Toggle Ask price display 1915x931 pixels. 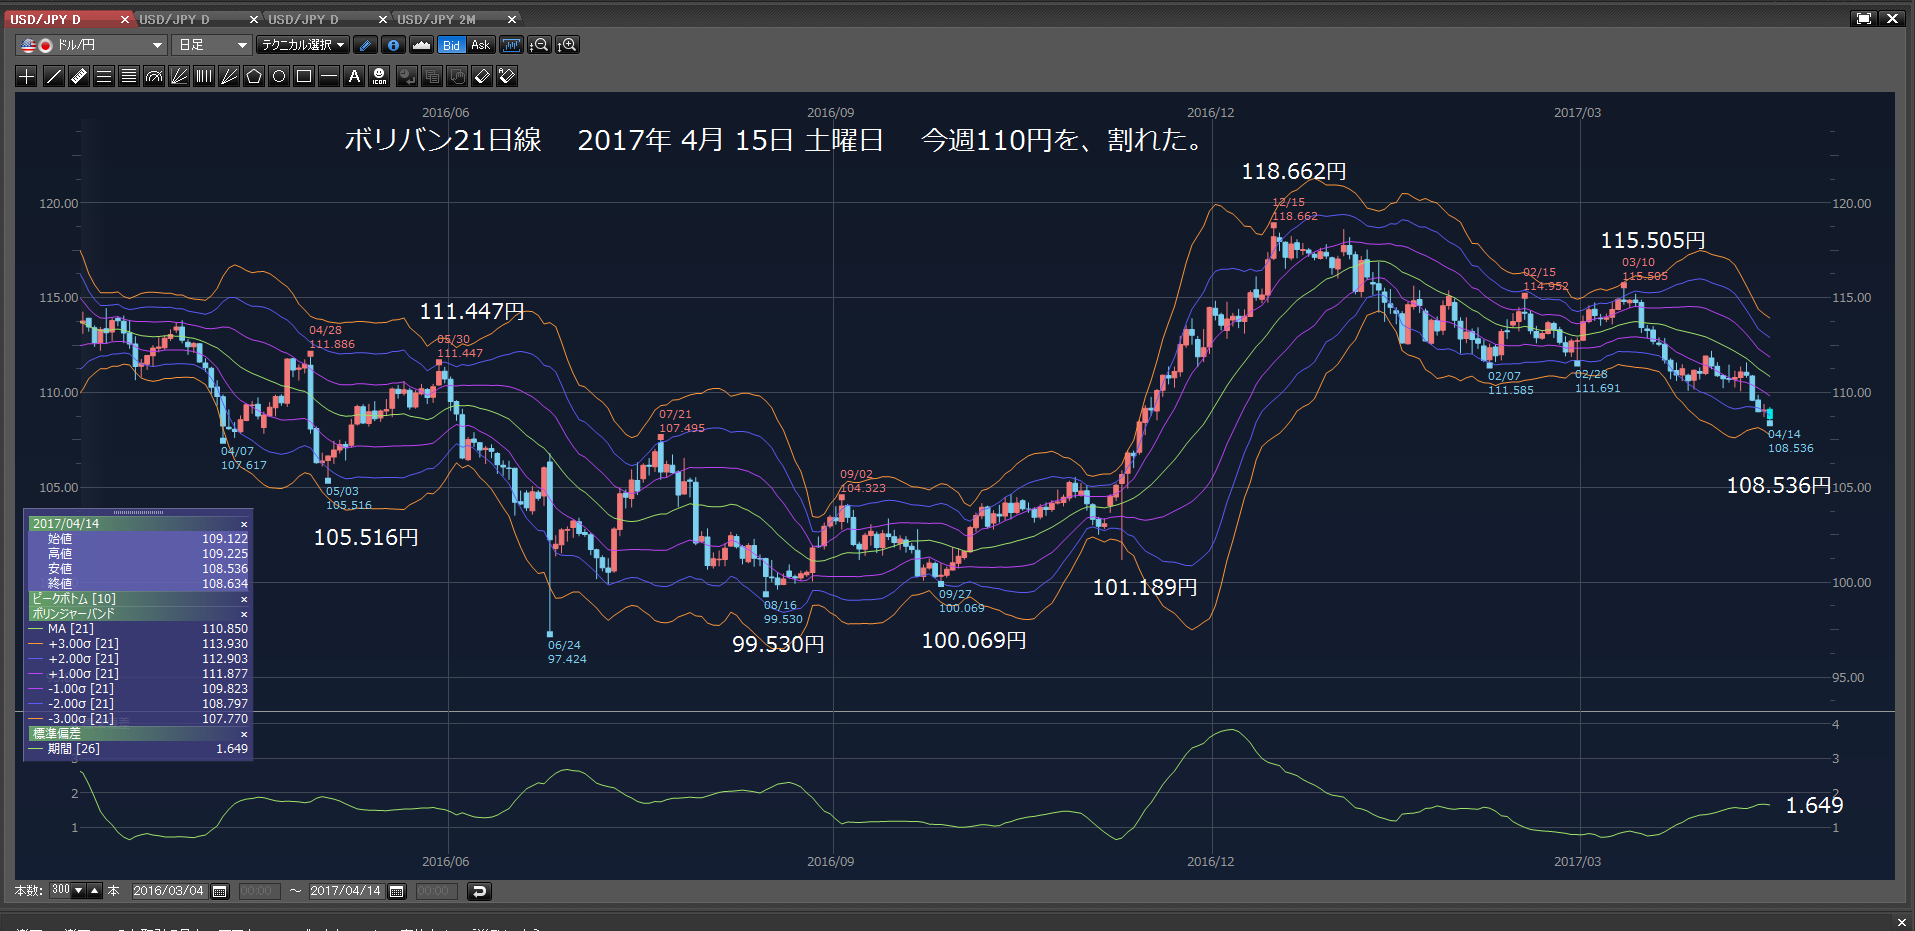point(481,45)
